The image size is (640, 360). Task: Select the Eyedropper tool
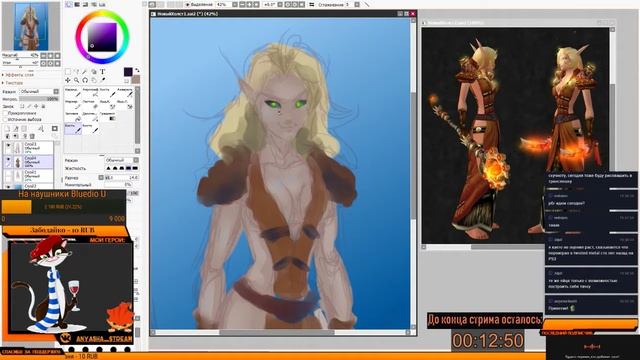pyautogui.click(x=102, y=80)
